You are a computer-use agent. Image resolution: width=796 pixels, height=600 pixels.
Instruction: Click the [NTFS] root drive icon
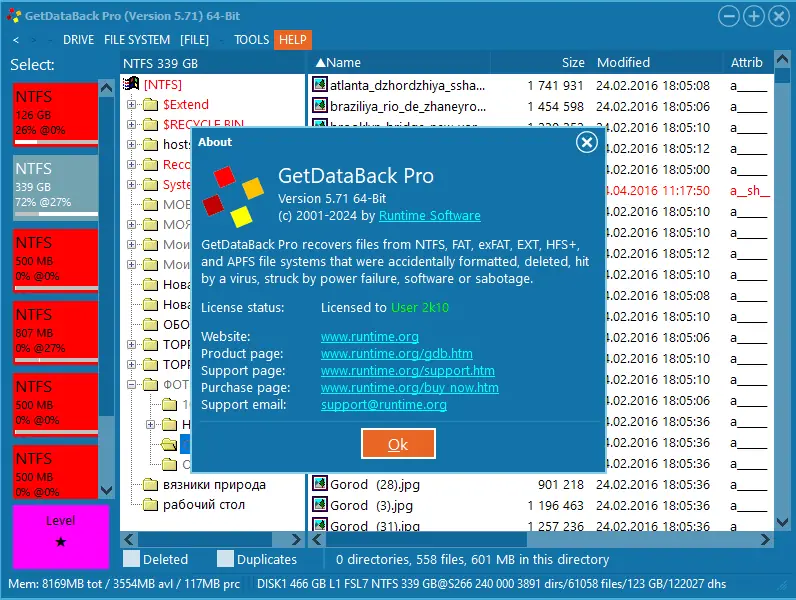pos(131,84)
